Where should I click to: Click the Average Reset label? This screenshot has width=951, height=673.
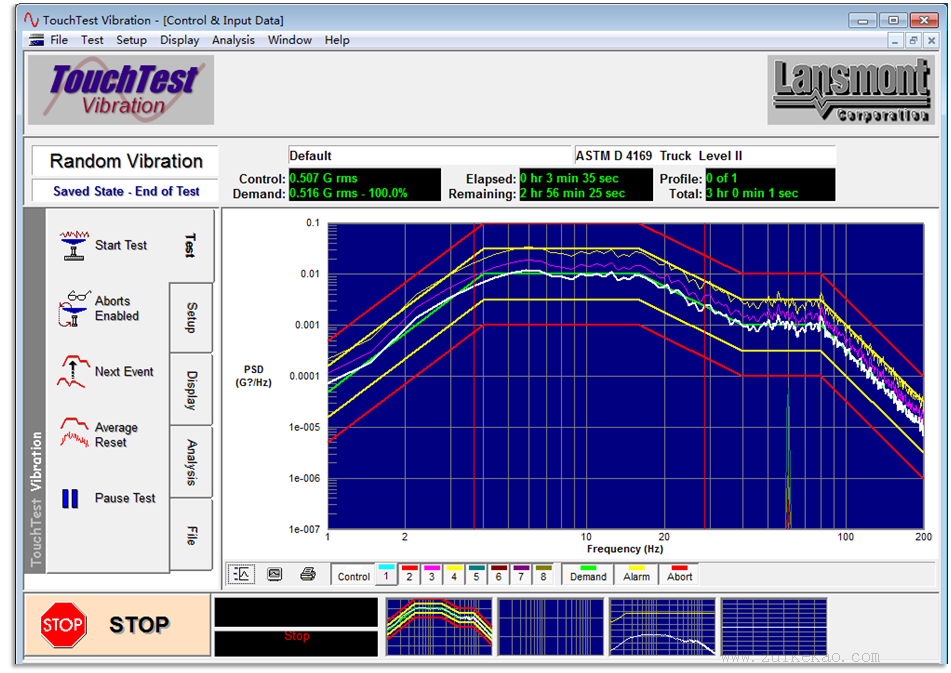(116, 435)
